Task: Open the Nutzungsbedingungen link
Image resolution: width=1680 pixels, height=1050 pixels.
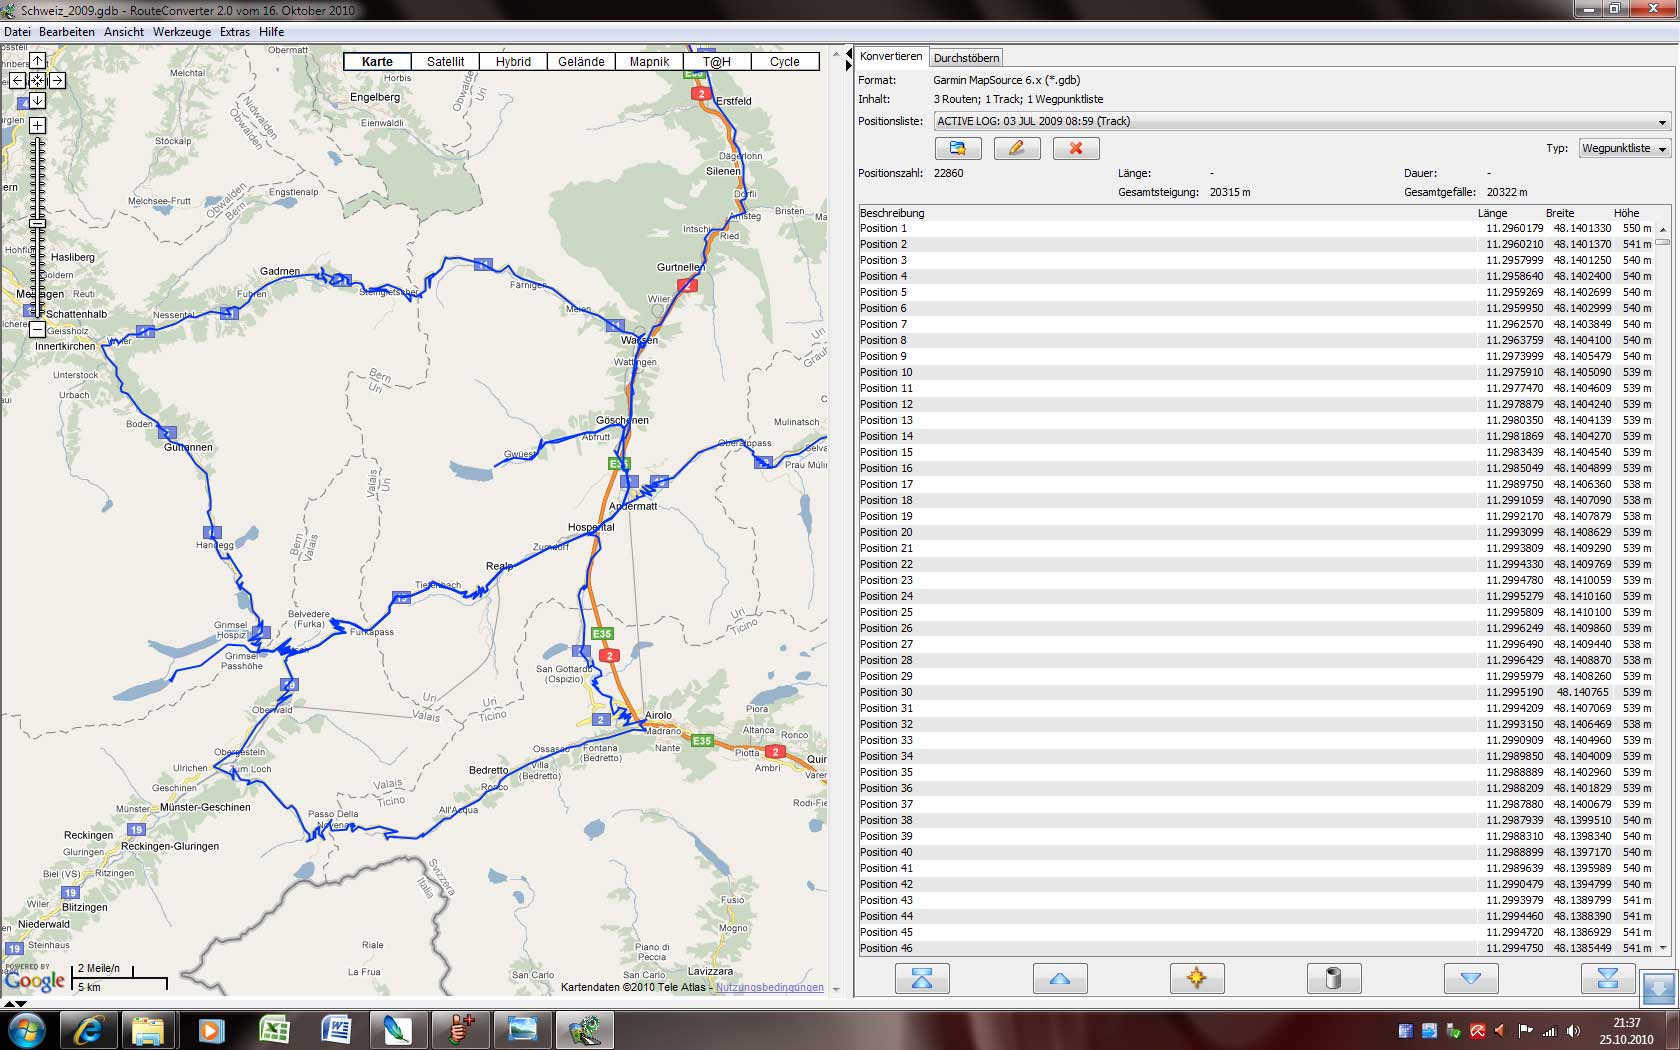Action: point(770,987)
